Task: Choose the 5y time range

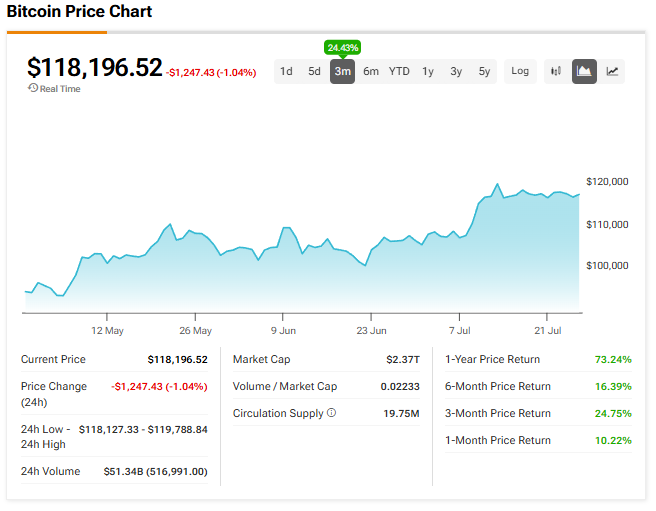Action: 484,71
